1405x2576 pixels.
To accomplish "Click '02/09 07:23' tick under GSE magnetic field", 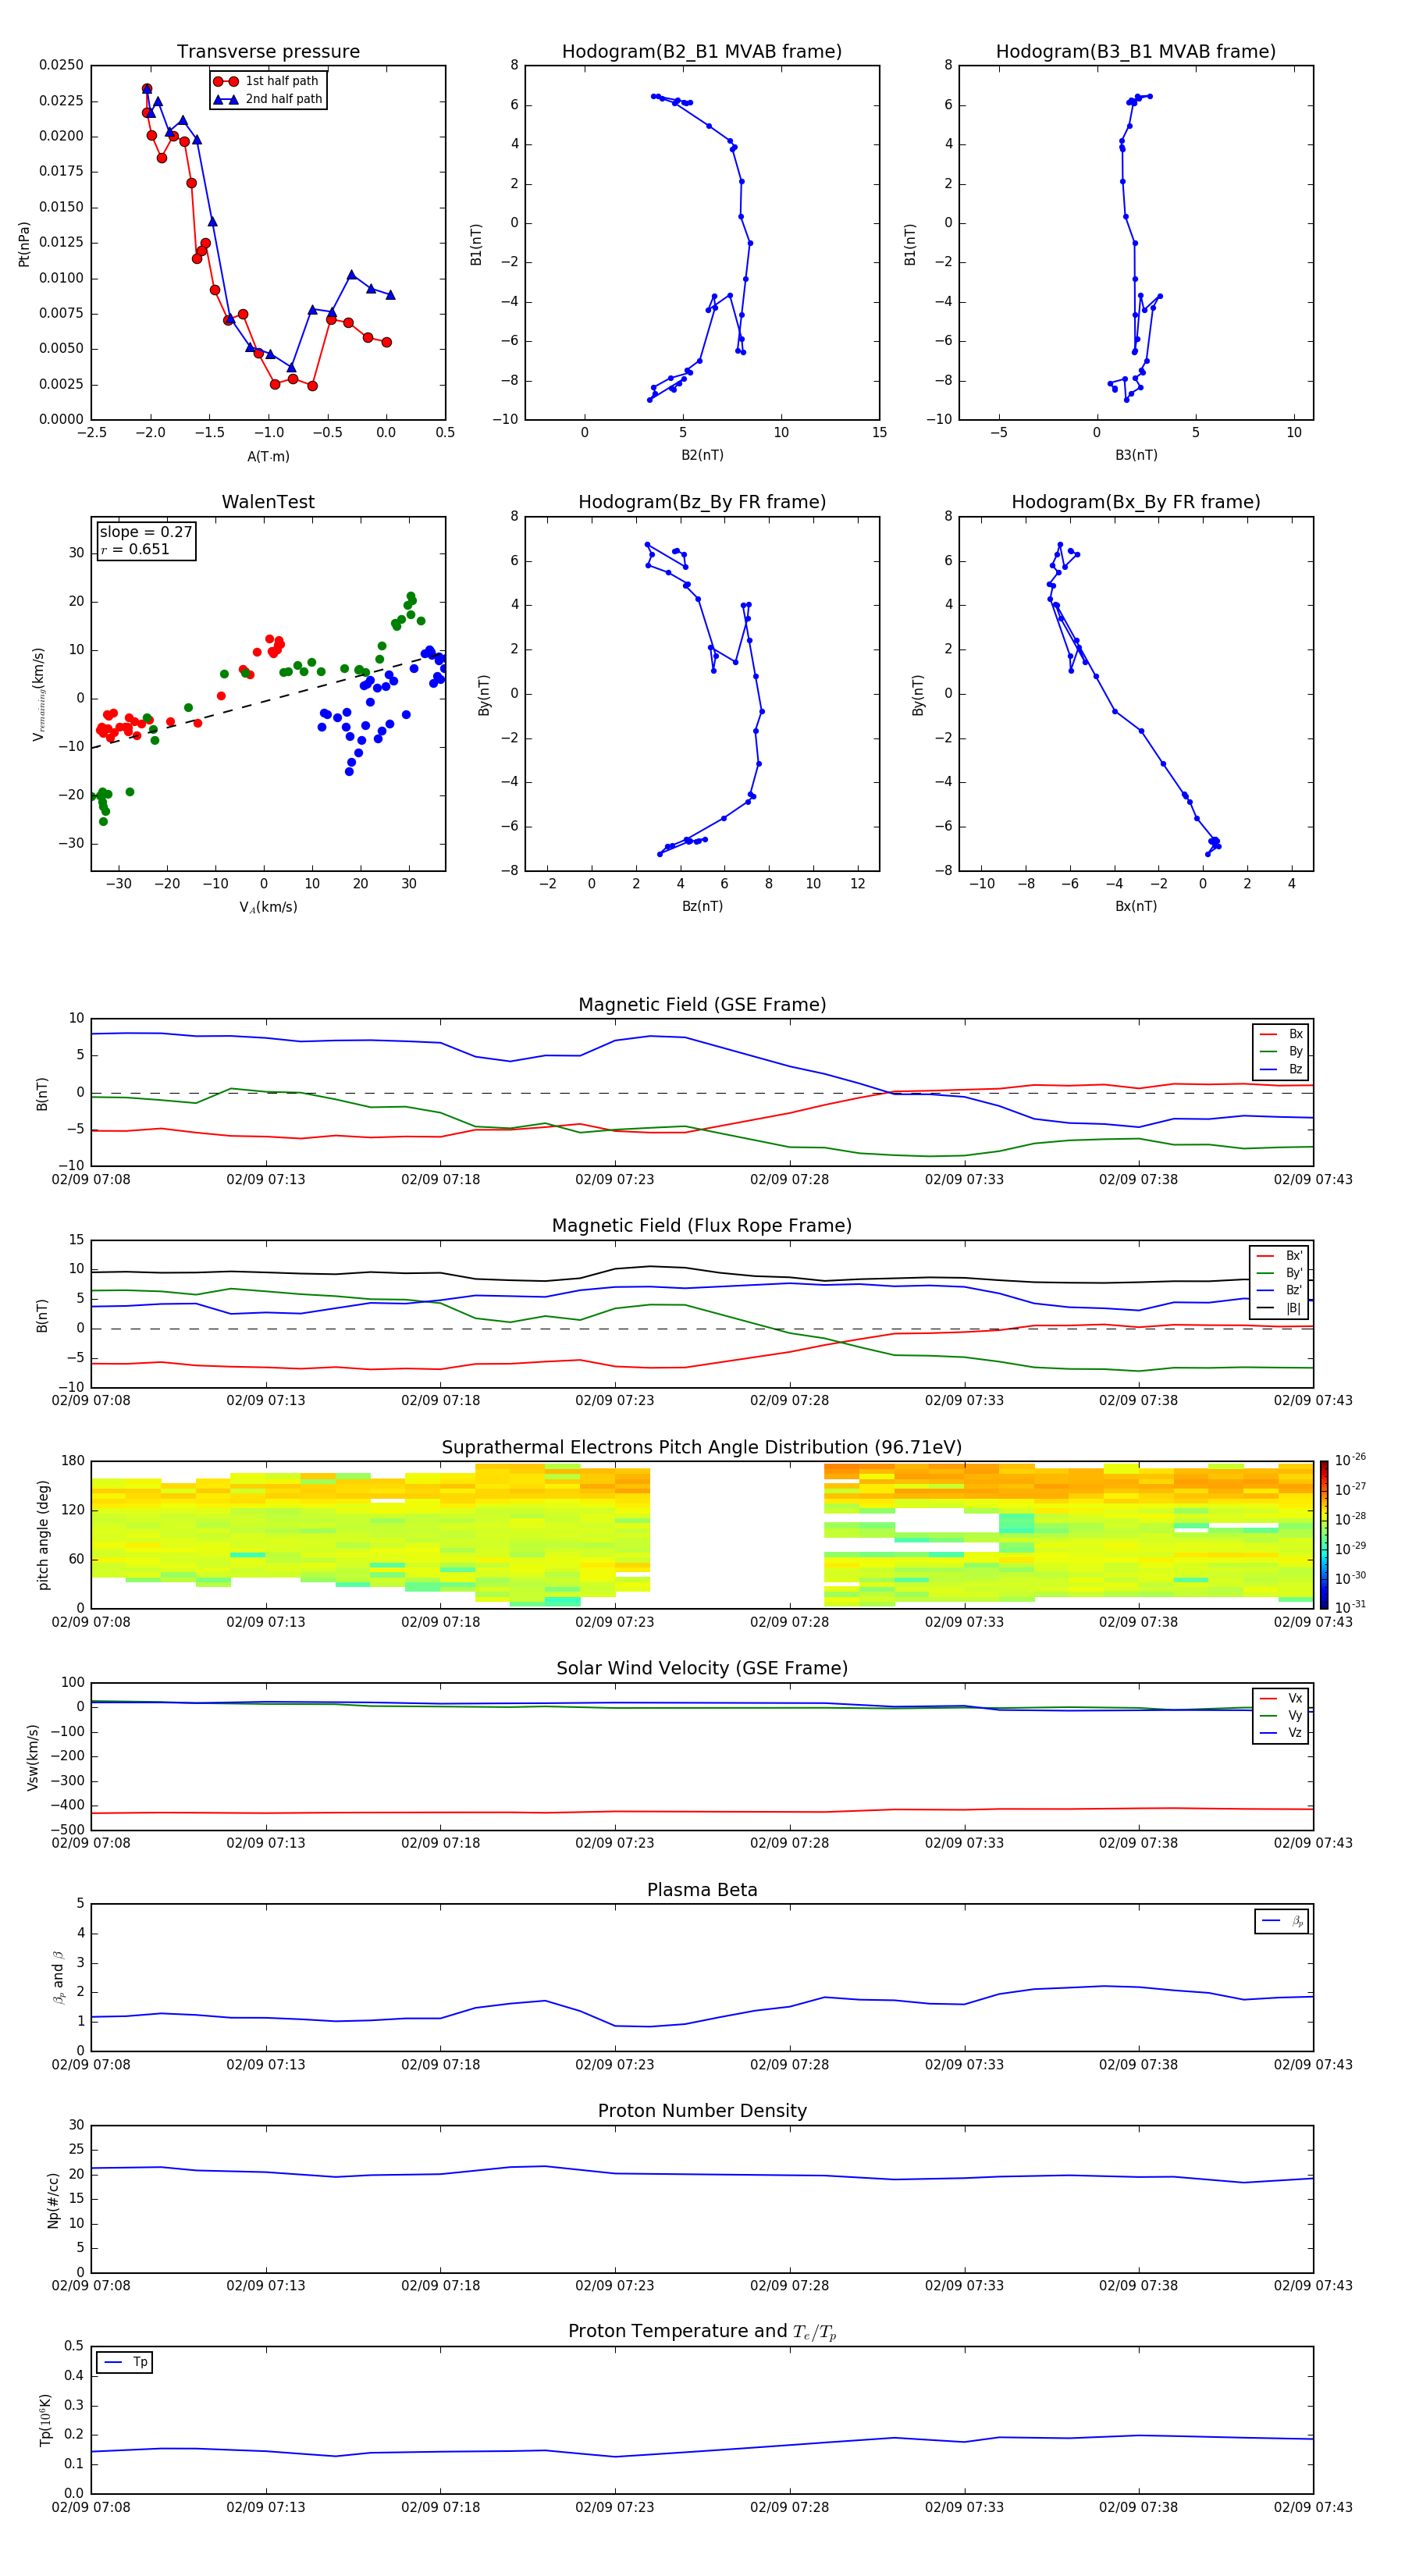I will [x=614, y=1180].
